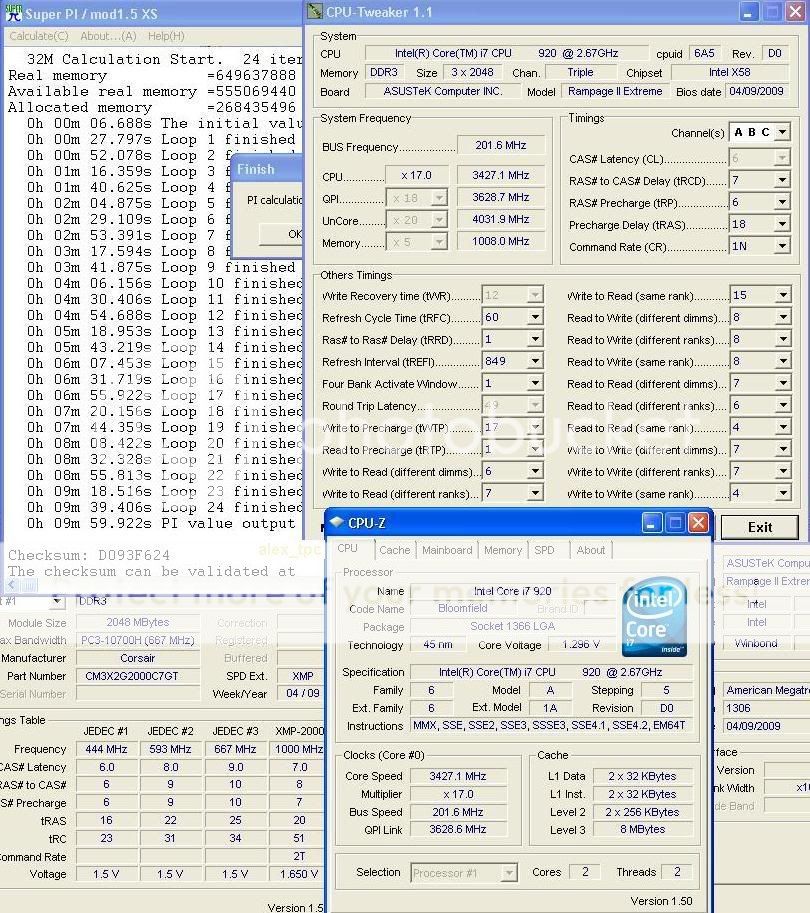Screen dimensions: 810x913
Task: Click QPI Link 3628.6 MHz value
Action: click(x=458, y=829)
